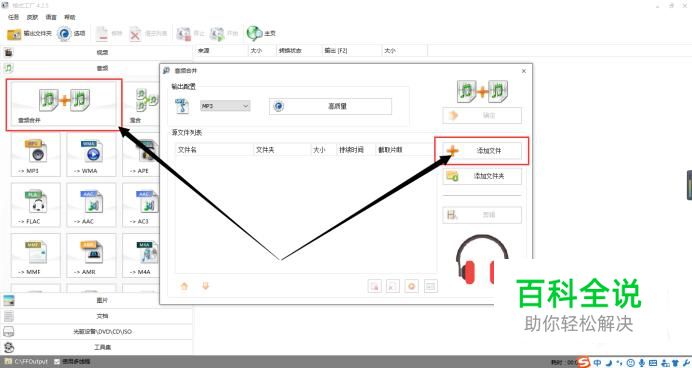Click the 截取片断 column header in dialog
Screen dimensions: 692x368
(x=405, y=150)
